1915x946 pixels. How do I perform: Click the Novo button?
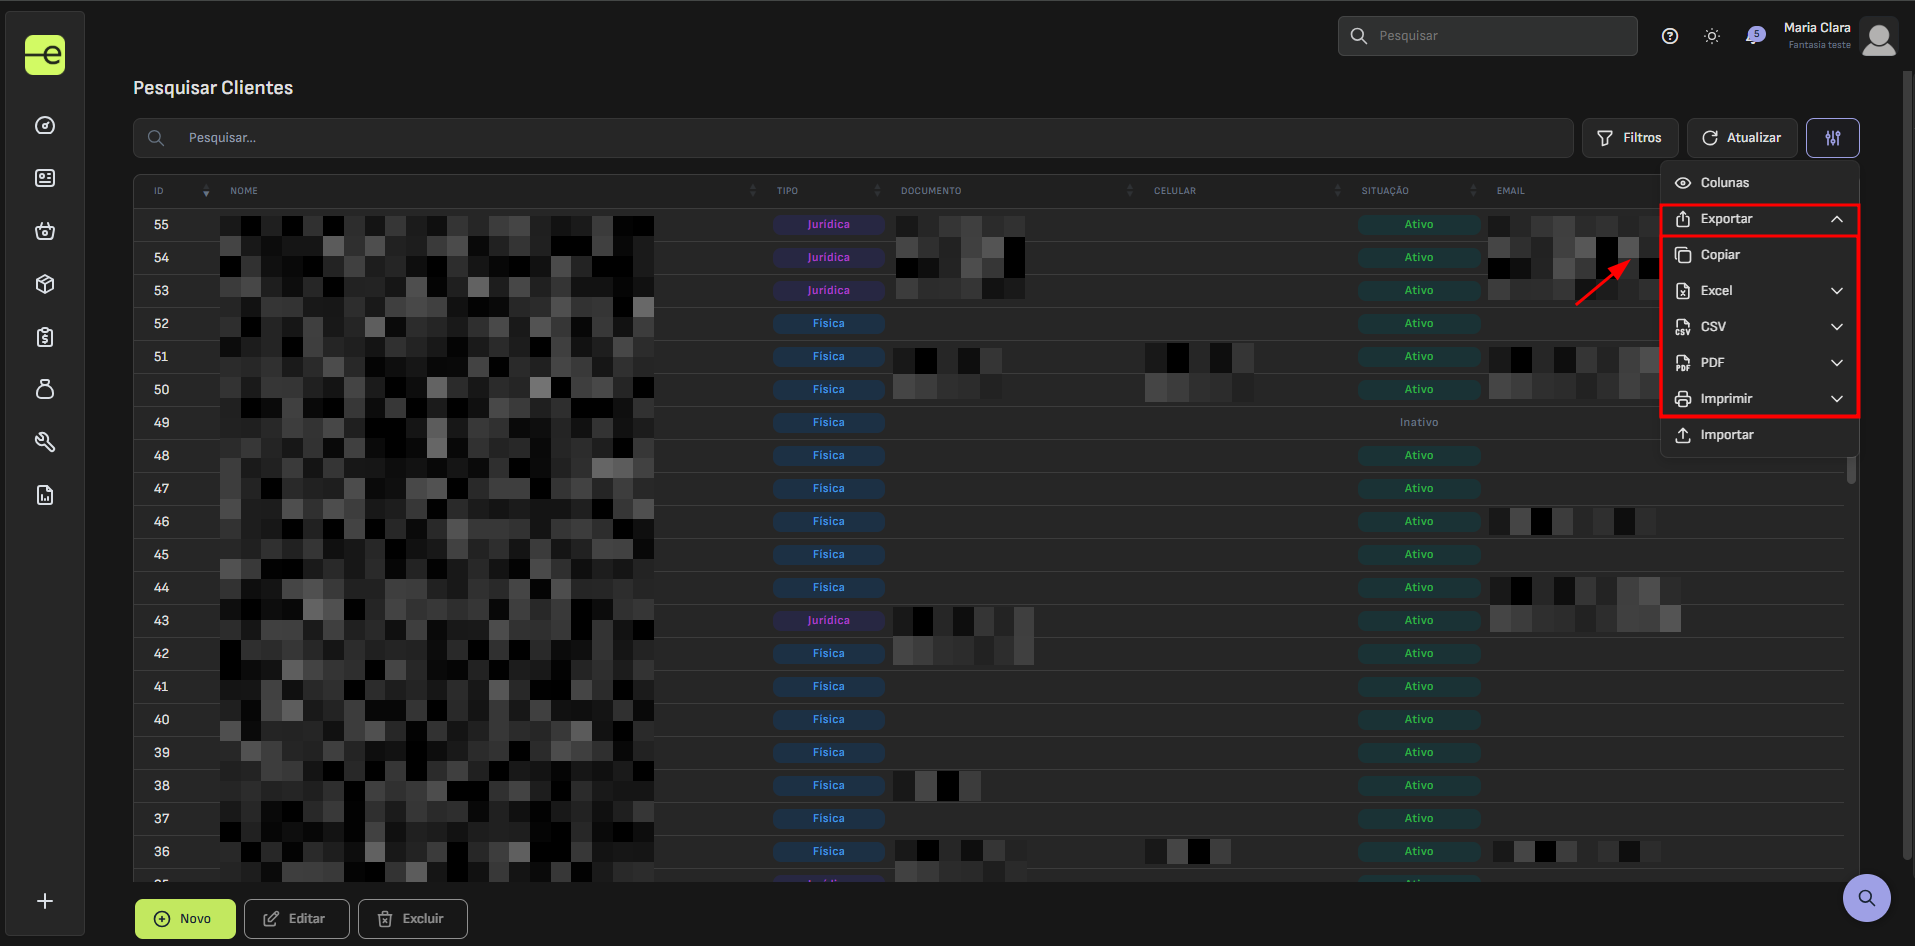click(185, 919)
